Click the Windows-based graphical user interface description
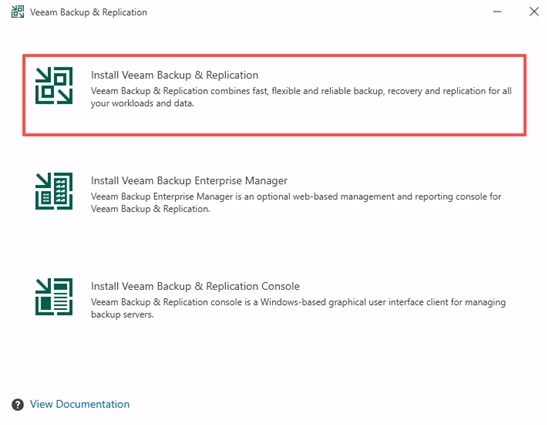This screenshot has width=547, height=425. 298,308
